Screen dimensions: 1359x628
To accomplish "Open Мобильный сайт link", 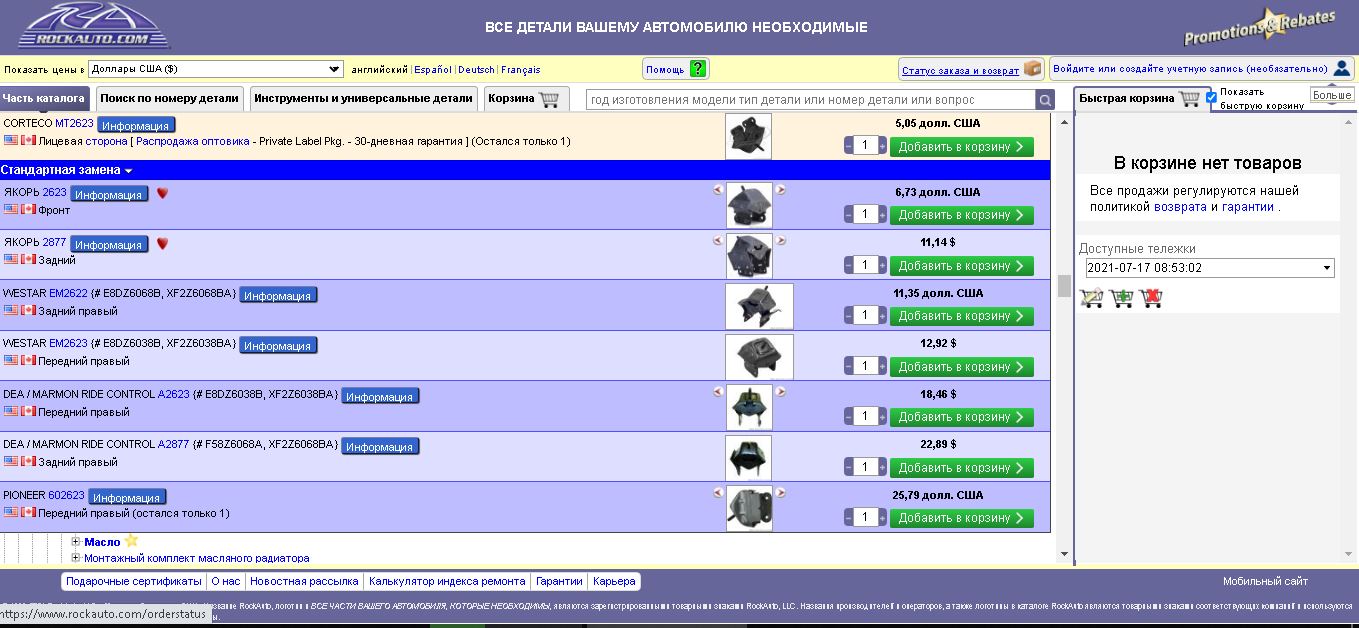I will pyautogui.click(x=1265, y=581).
